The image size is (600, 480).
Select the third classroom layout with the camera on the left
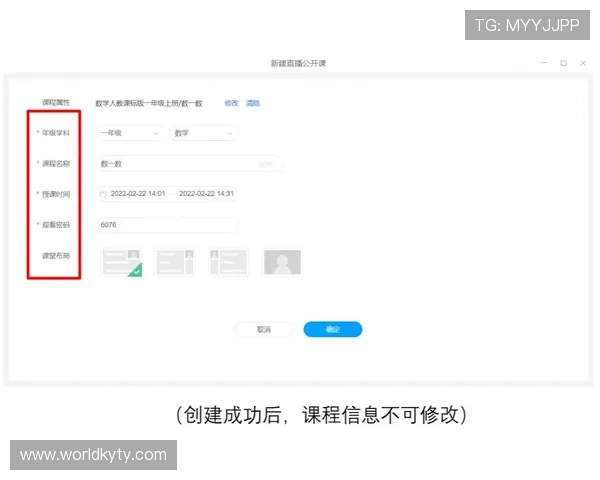pyautogui.click(x=228, y=262)
